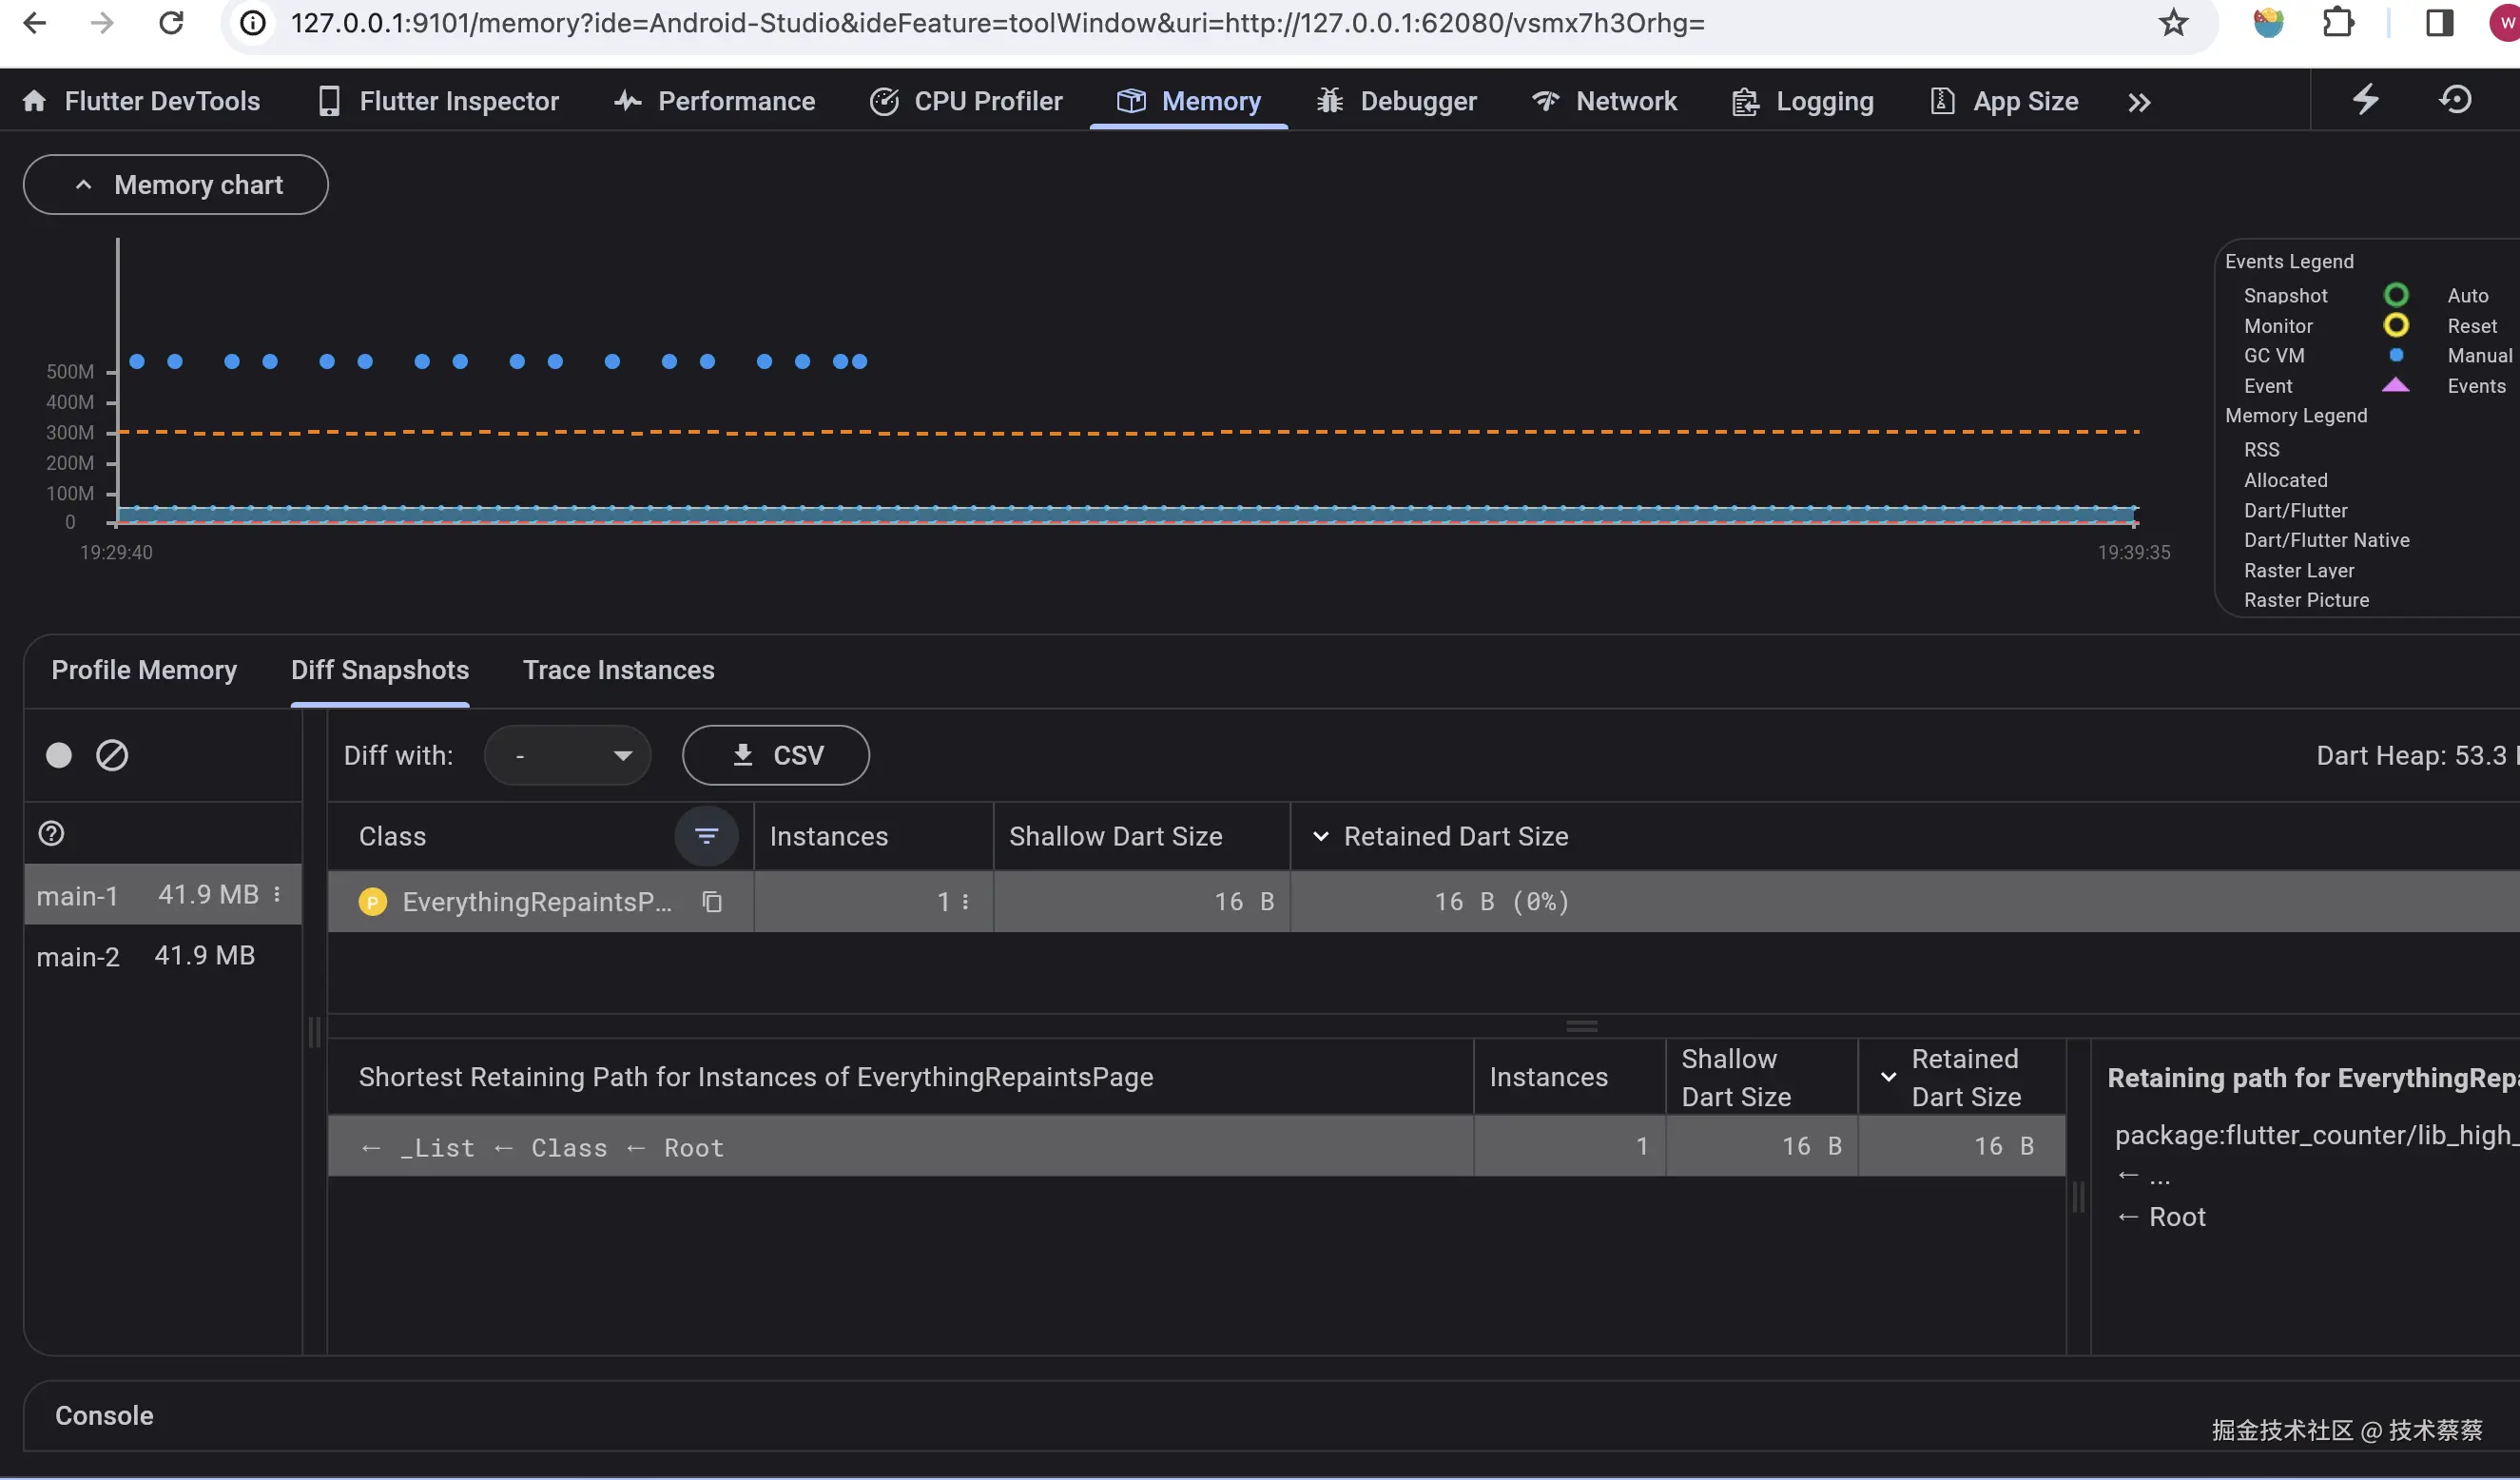Open the class filter icon
The width and height of the screenshot is (2520, 1480).
706,836
